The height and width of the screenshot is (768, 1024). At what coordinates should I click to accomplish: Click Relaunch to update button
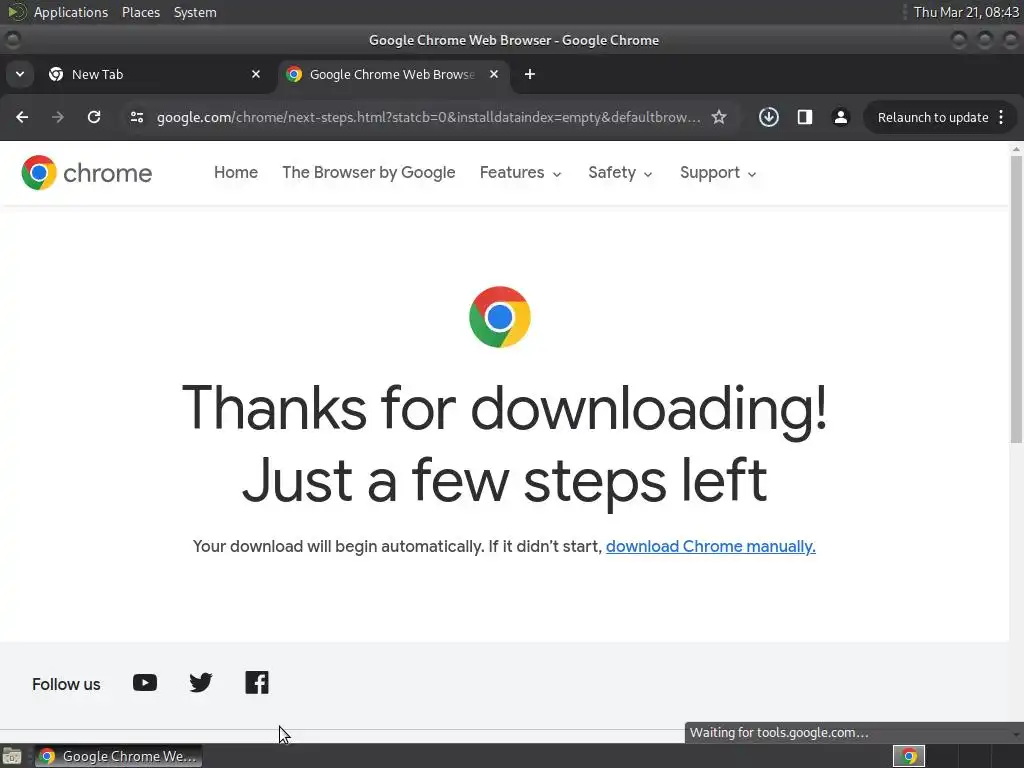pyautogui.click(x=933, y=118)
